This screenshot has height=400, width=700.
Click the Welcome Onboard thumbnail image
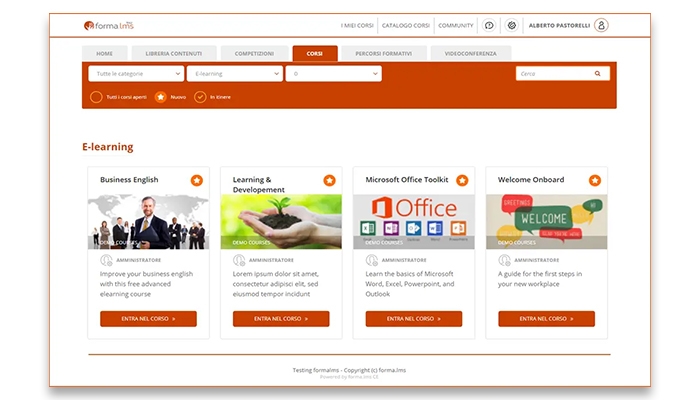pyautogui.click(x=546, y=221)
